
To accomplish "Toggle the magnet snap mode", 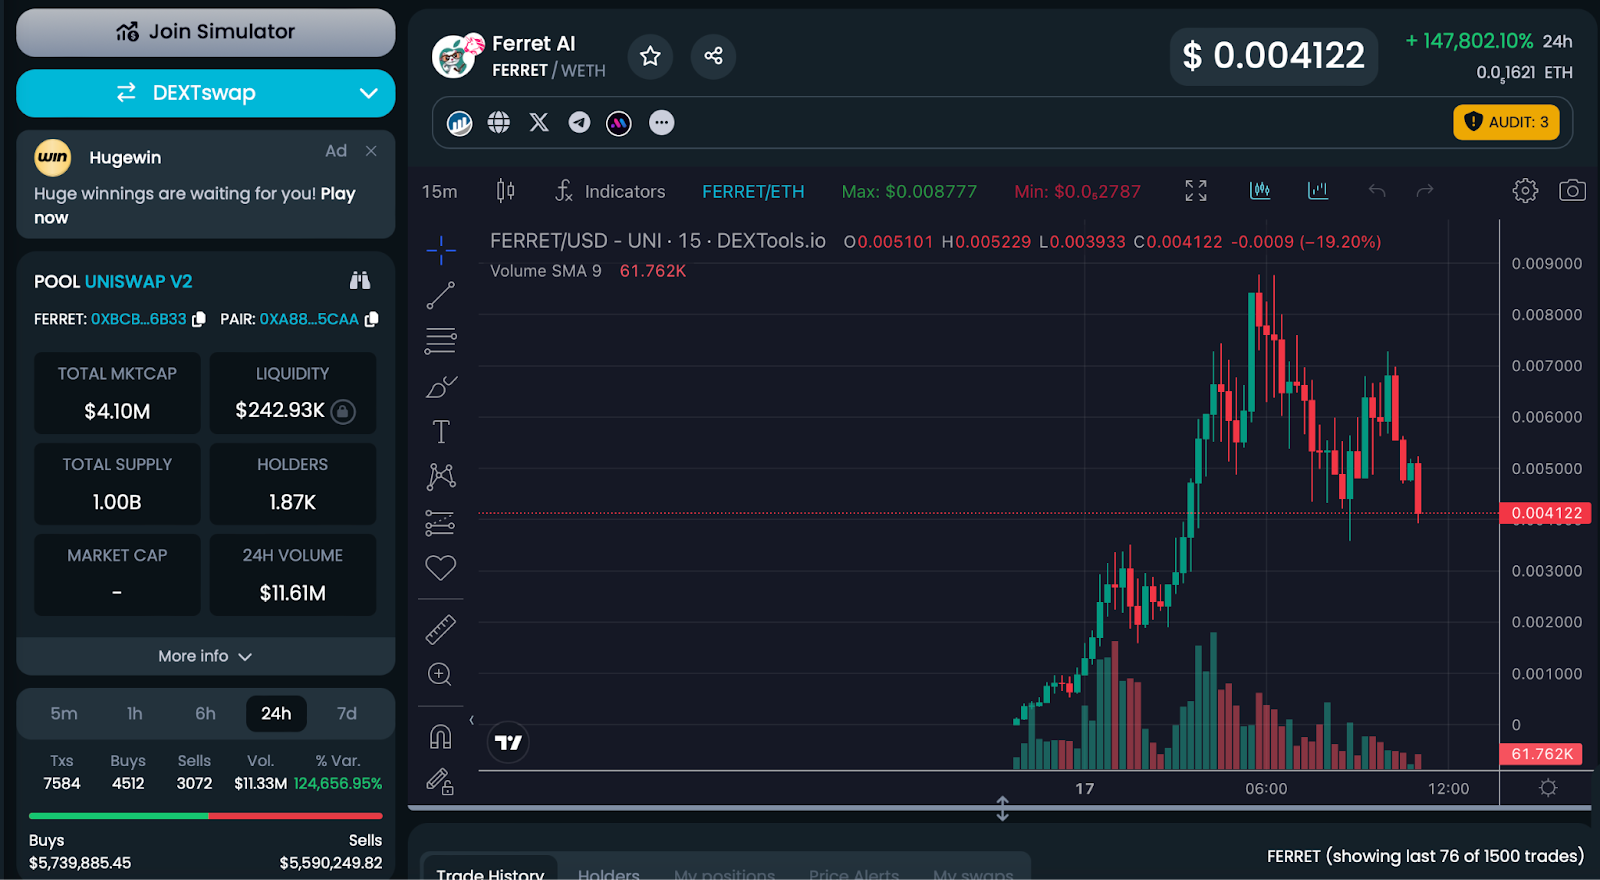I will pyautogui.click(x=441, y=737).
